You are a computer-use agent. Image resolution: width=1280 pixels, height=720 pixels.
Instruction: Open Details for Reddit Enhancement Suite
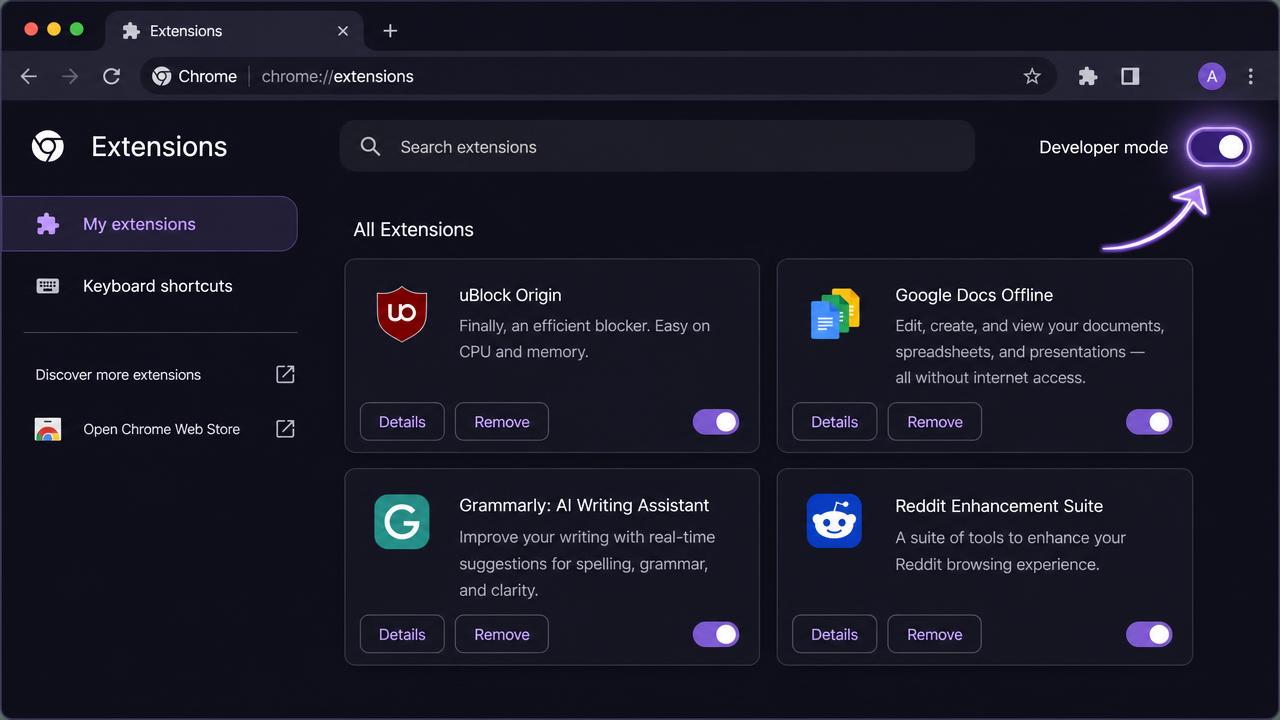pyautogui.click(x=834, y=634)
